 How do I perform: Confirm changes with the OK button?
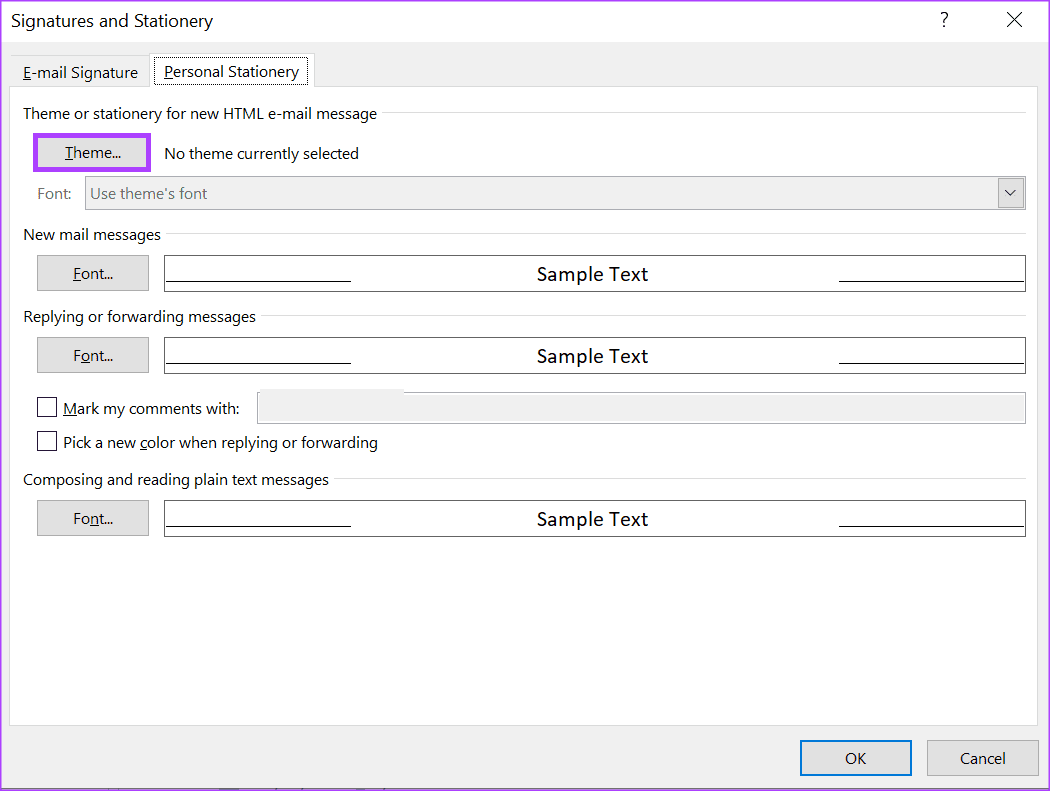tap(855, 758)
